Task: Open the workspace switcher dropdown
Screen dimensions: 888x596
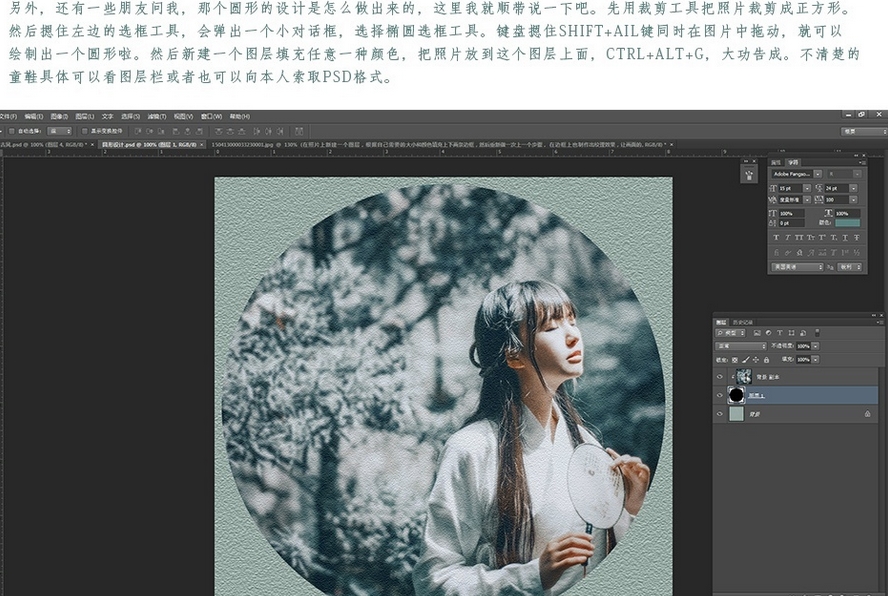Action: pos(864,131)
